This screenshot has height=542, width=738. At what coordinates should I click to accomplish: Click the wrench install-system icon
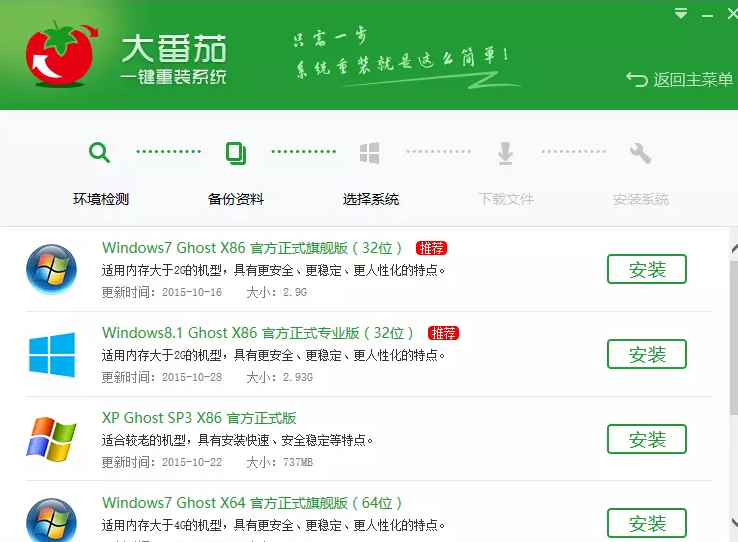(641, 153)
